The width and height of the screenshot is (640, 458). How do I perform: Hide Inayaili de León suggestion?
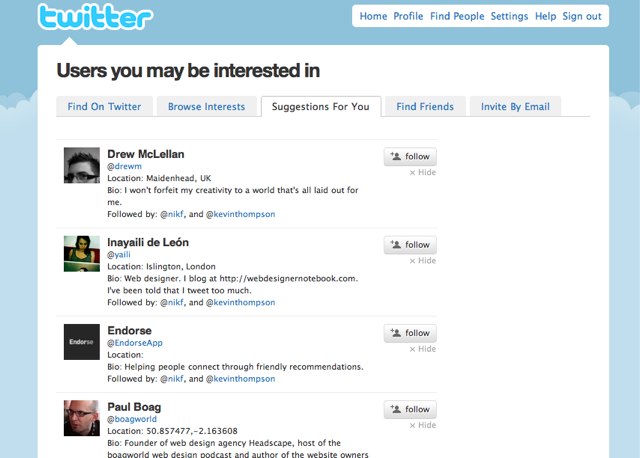coord(423,260)
